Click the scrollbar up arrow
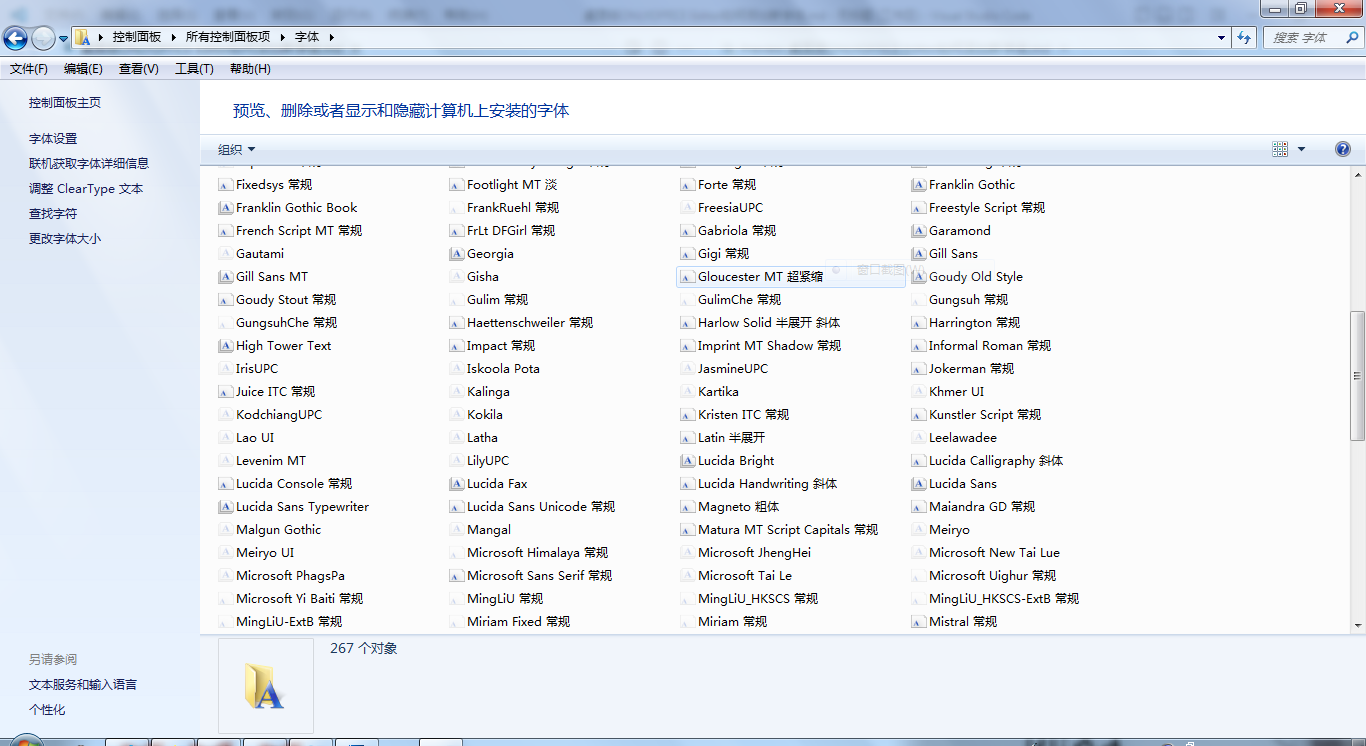This screenshot has width=1366, height=746. (1357, 174)
